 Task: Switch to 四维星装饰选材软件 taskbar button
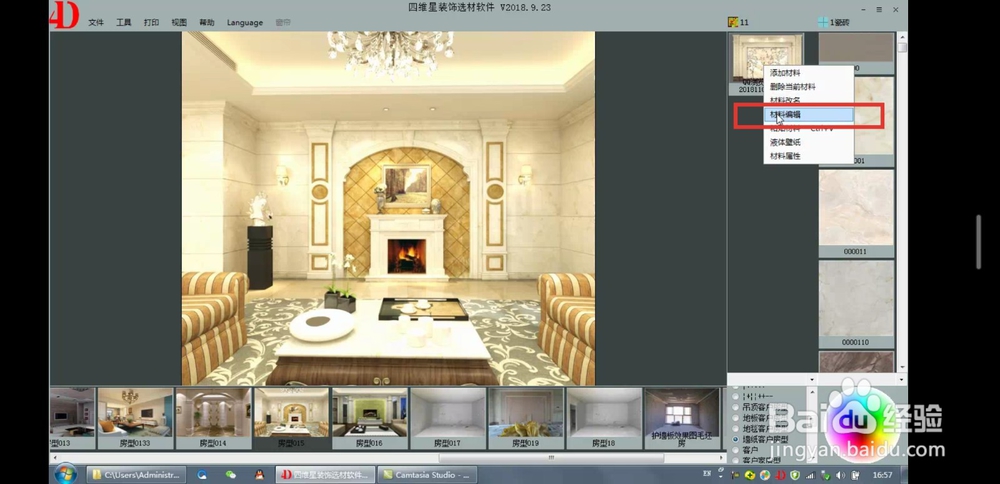(326, 474)
